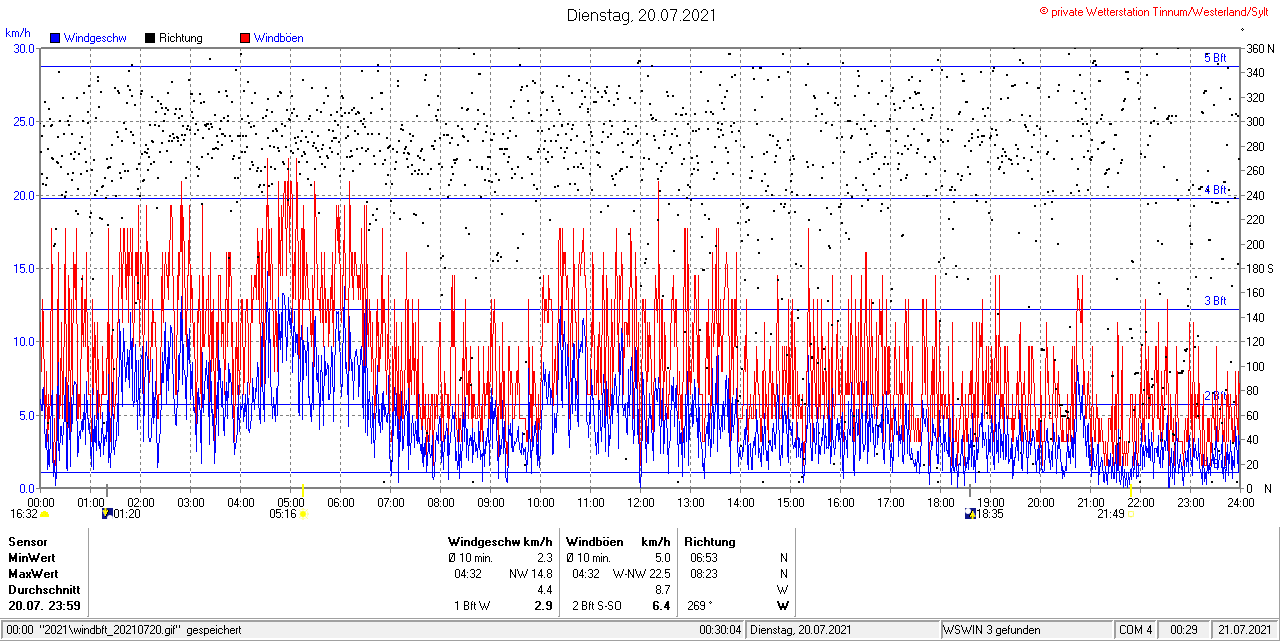Click the Richtung legend label
This screenshot has width=1280, height=641.
coord(180,38)
